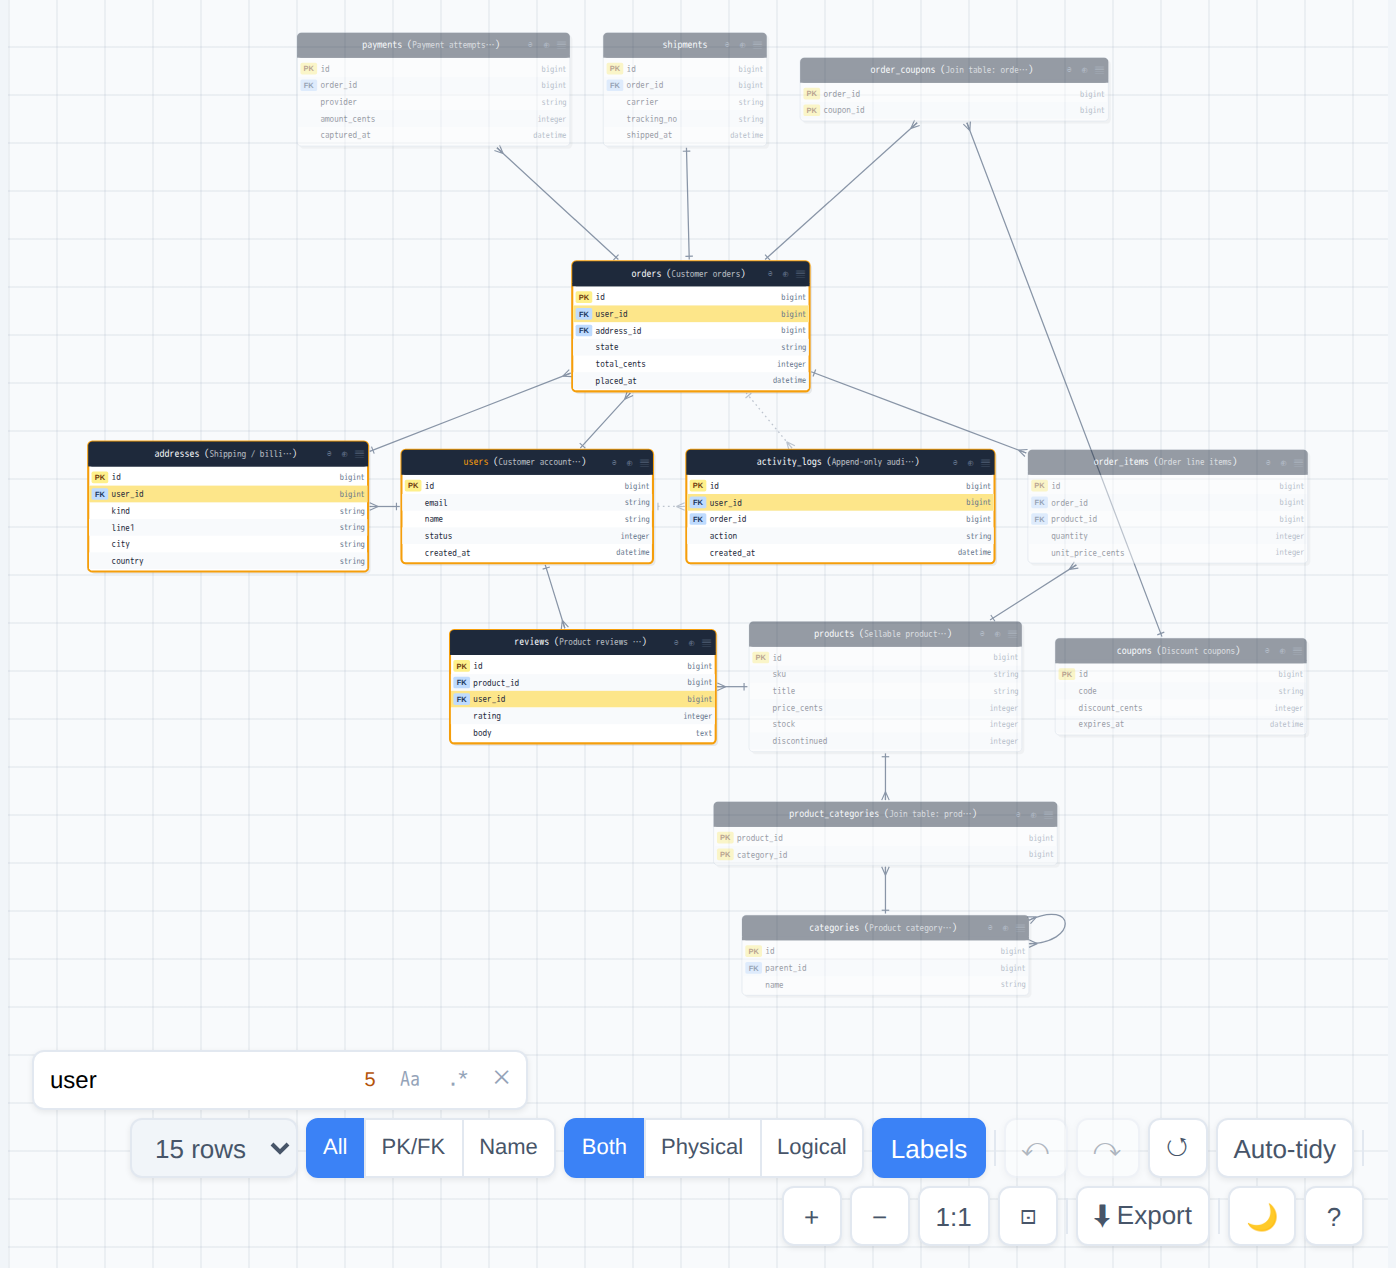1396x1268 pixels.
Task: Click the hamburger menu icon on orders table
Action: [800, 274]
